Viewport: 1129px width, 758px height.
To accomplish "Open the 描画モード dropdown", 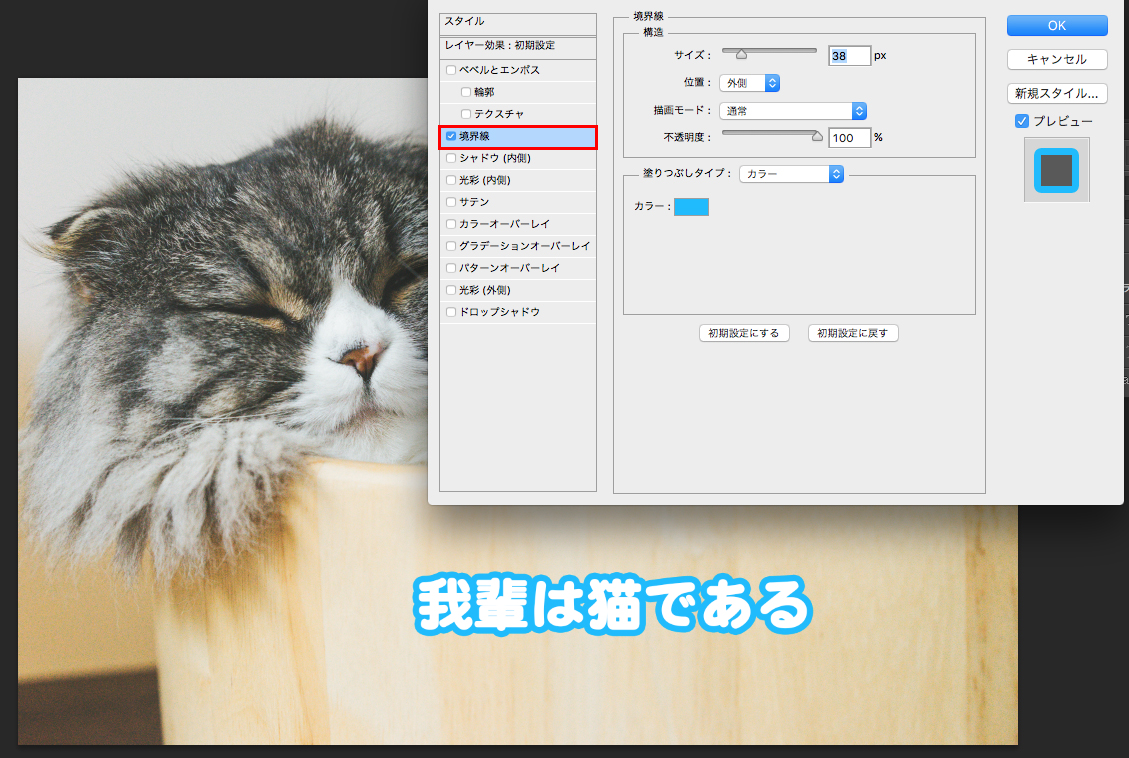I will (x=792, y=111).
